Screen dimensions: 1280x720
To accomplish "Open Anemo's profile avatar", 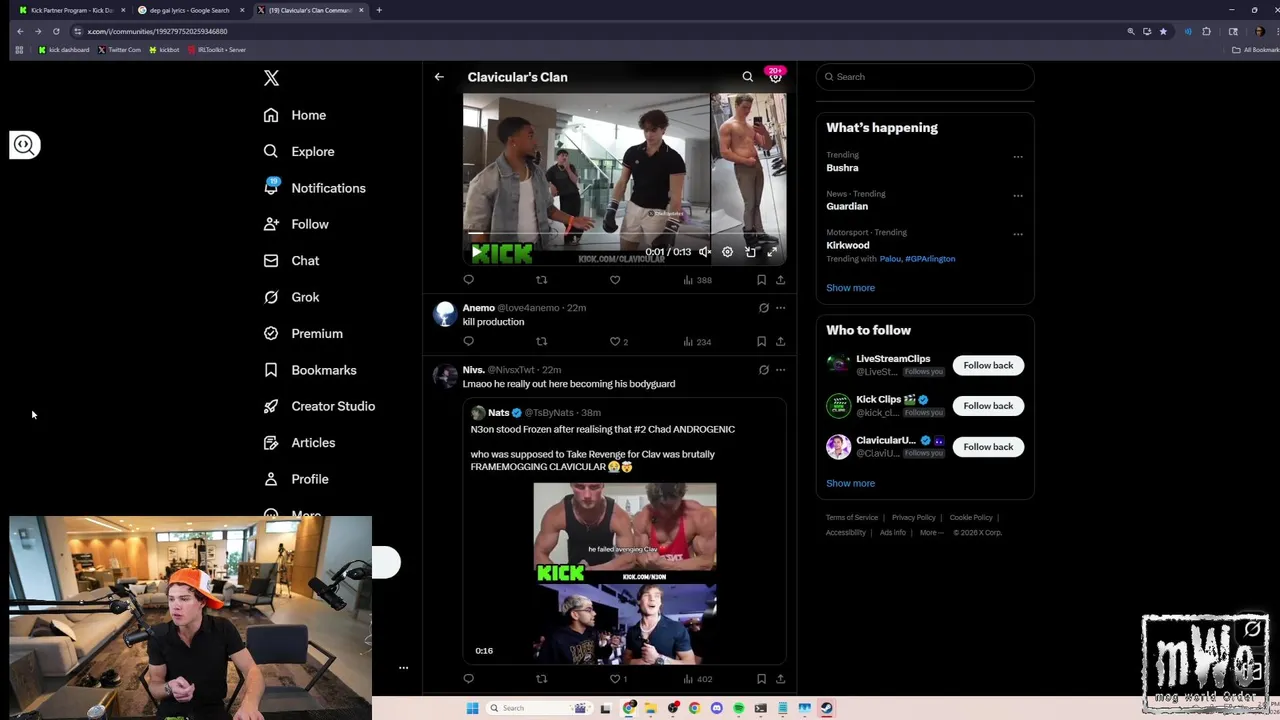I will (445, 314).
